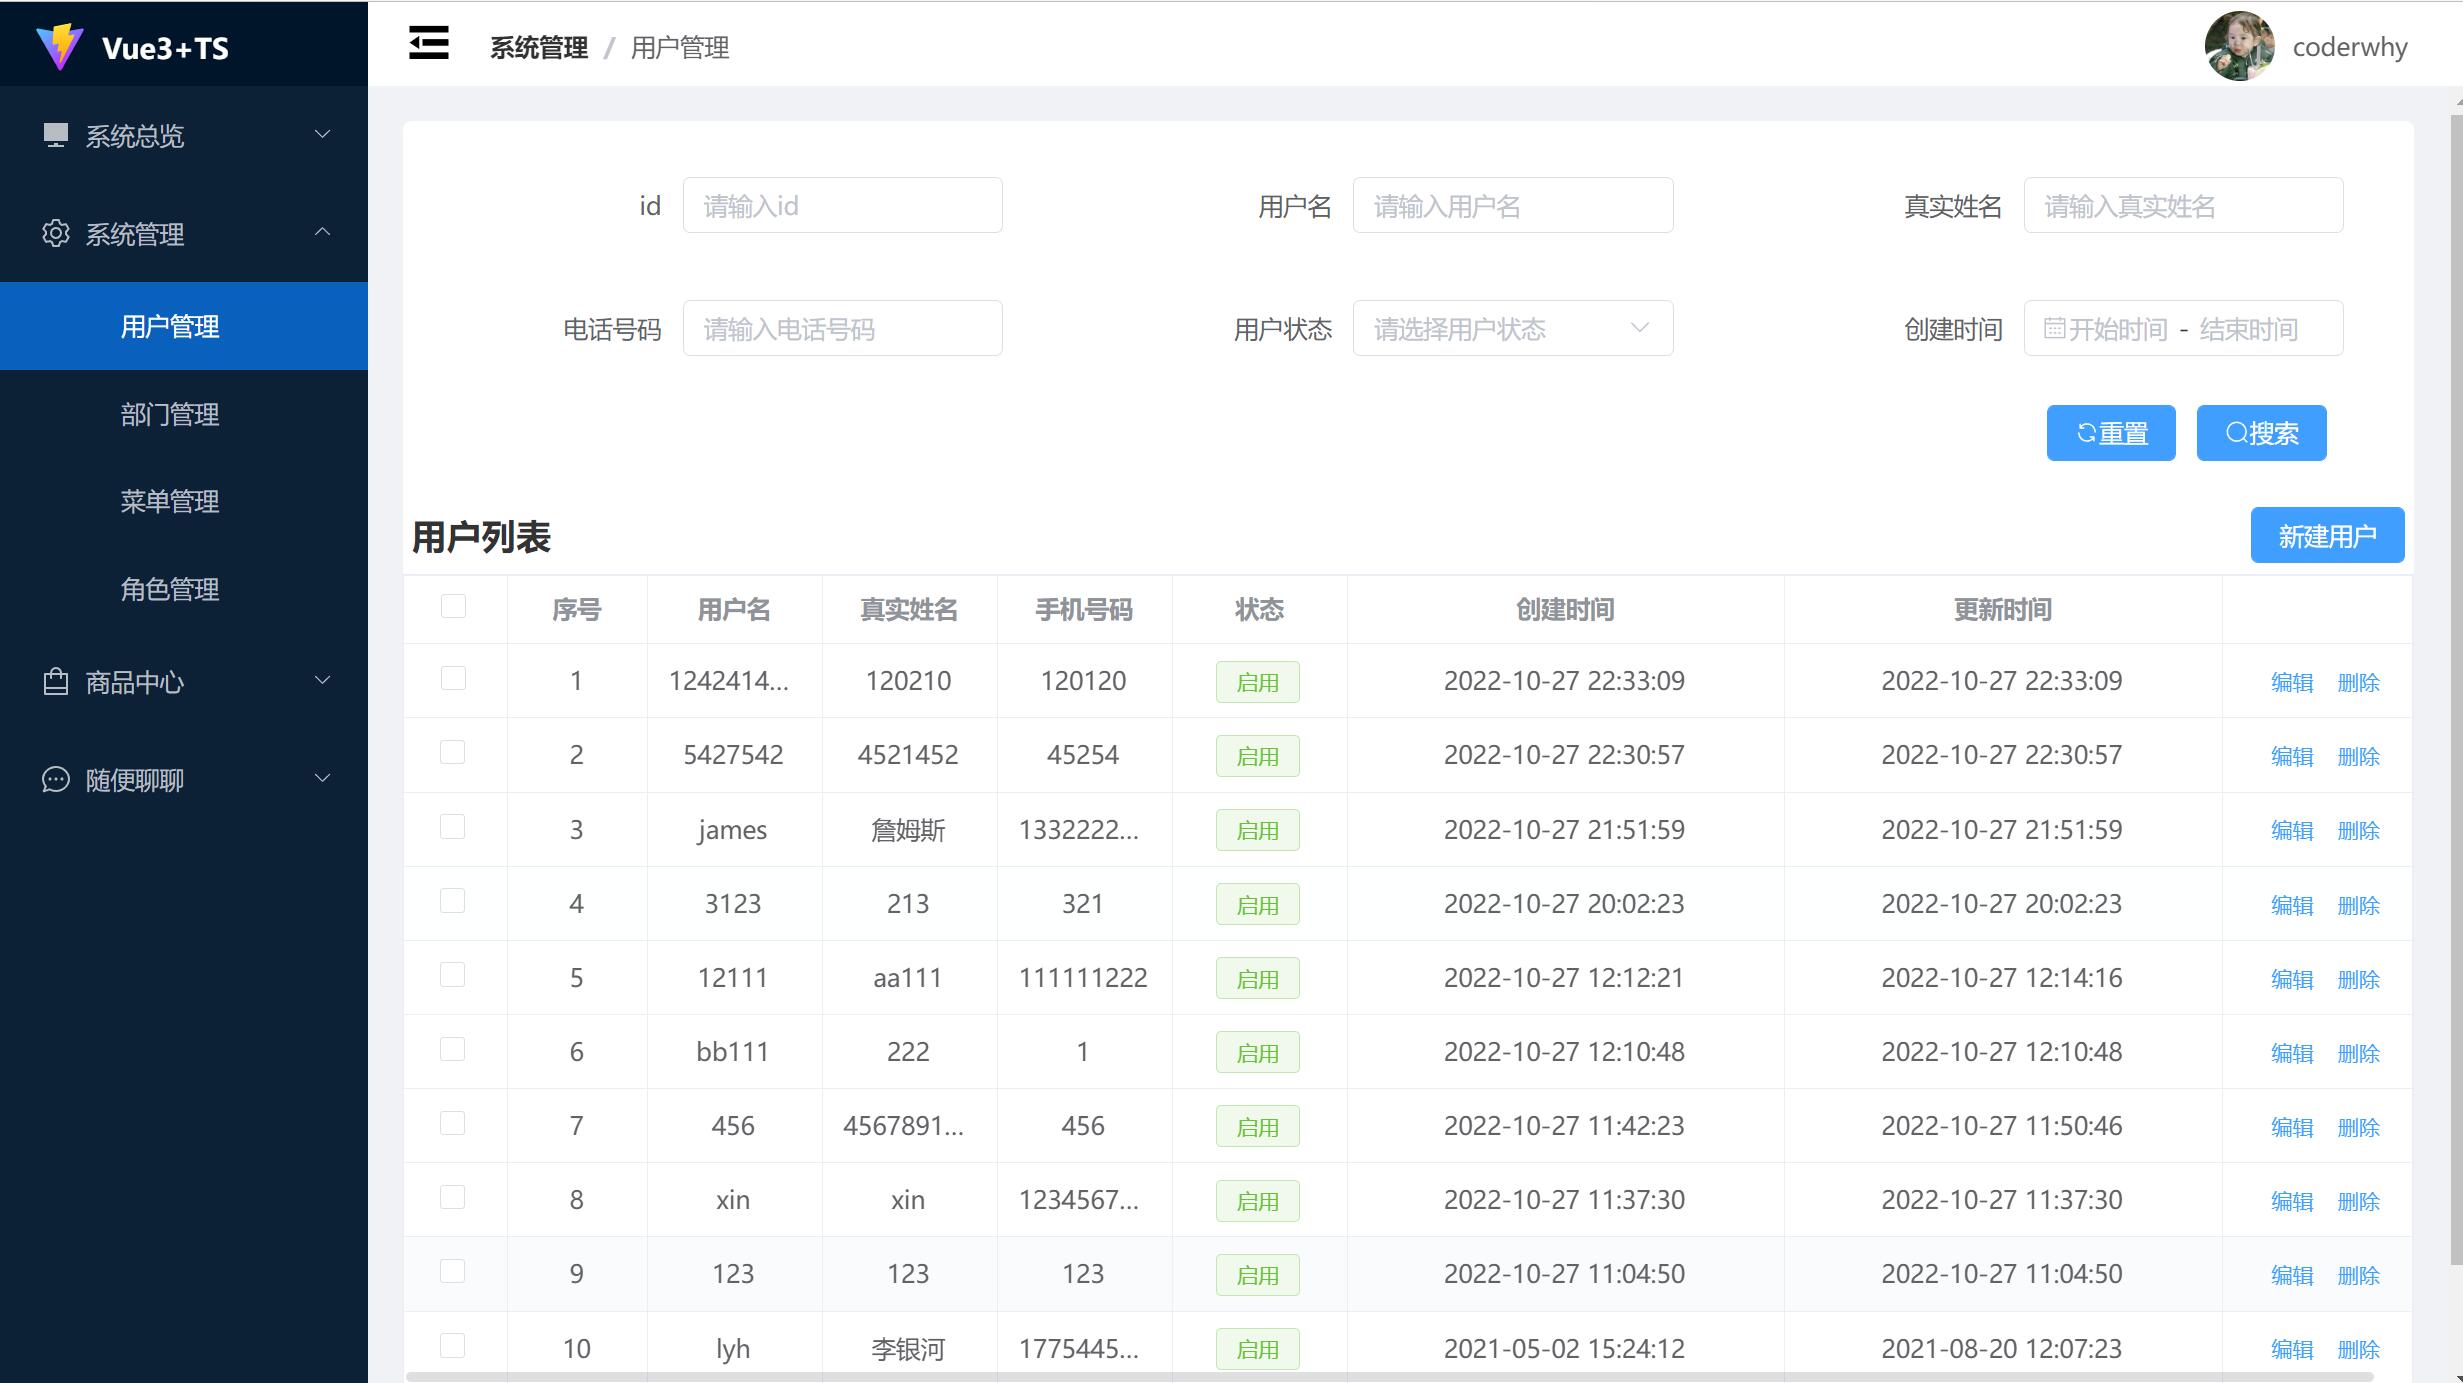Click the 请输入用户名 input field

coord(1512,206)
